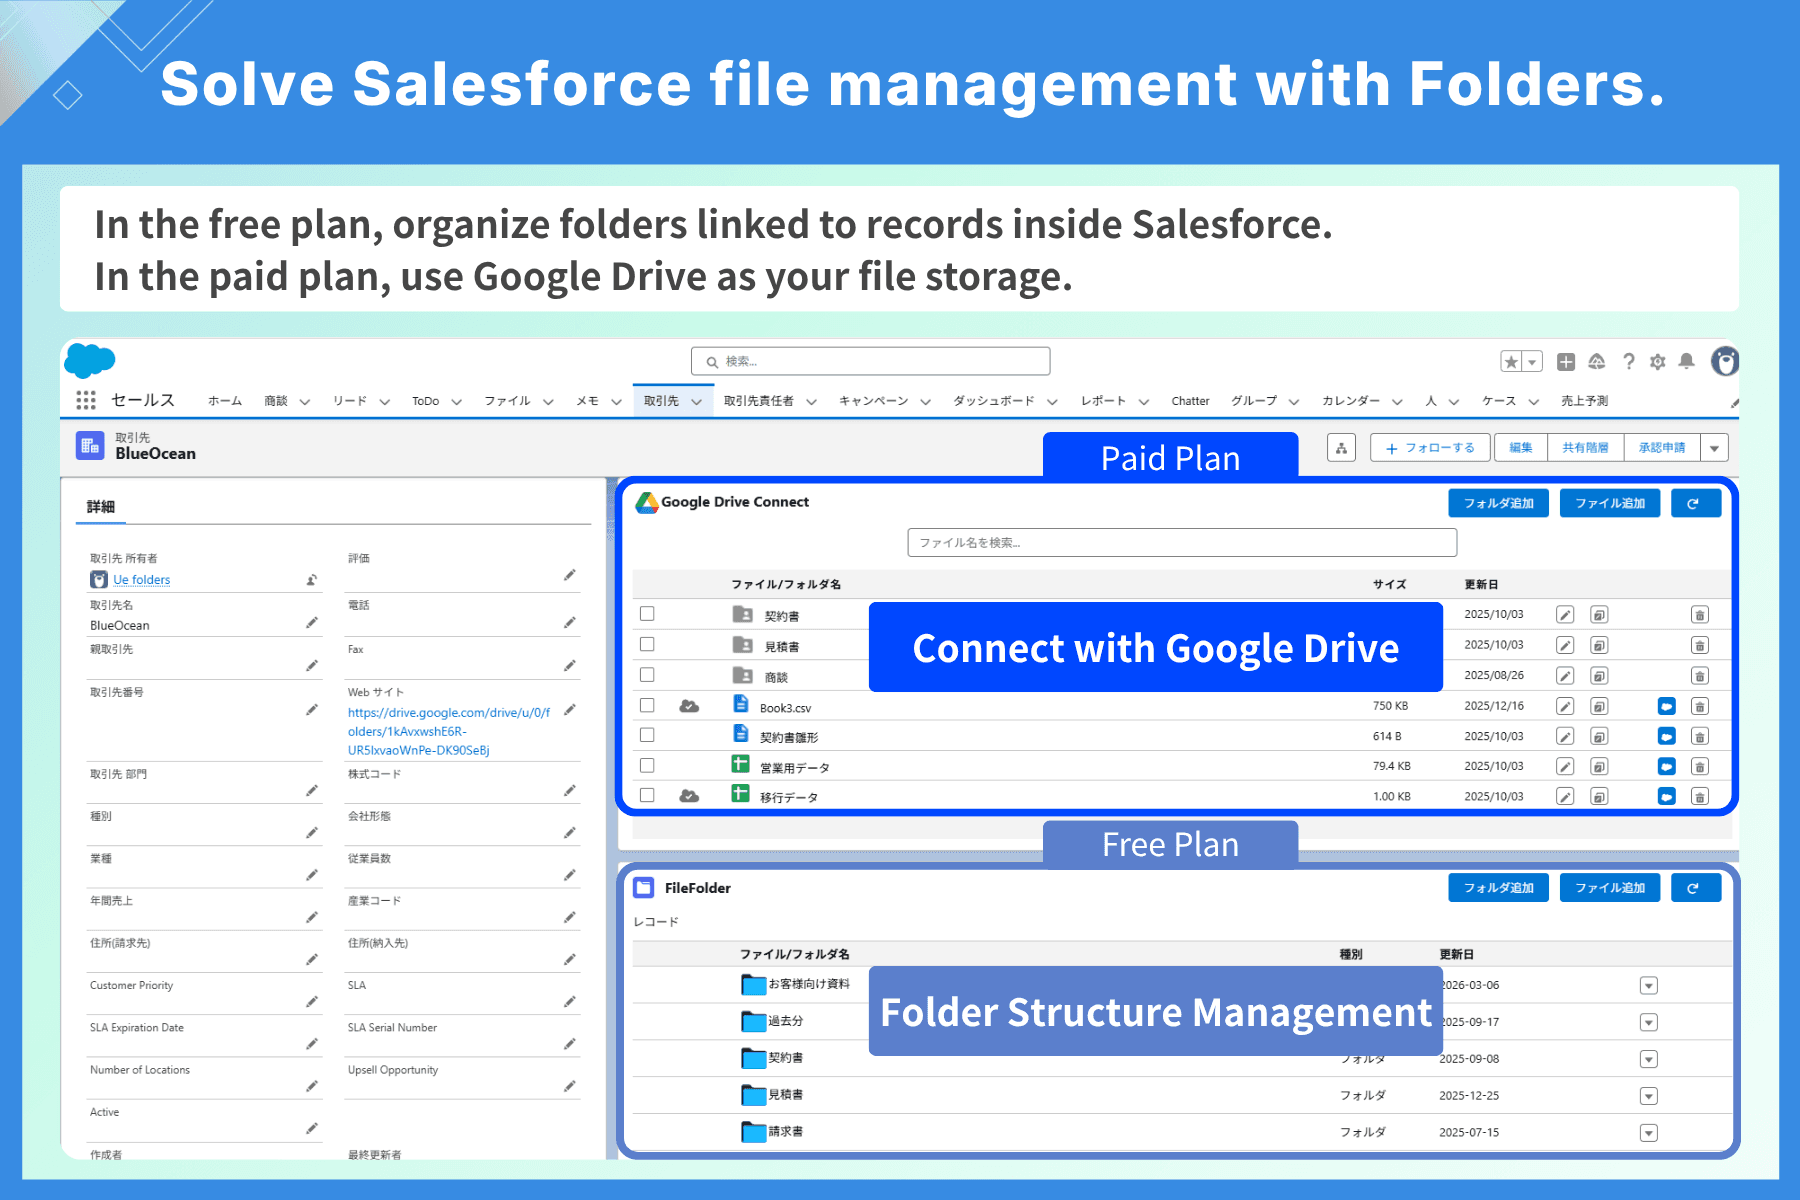Click the copy icon in the 見積書 row
1800x1200 pixels.
click(1600, 646)
